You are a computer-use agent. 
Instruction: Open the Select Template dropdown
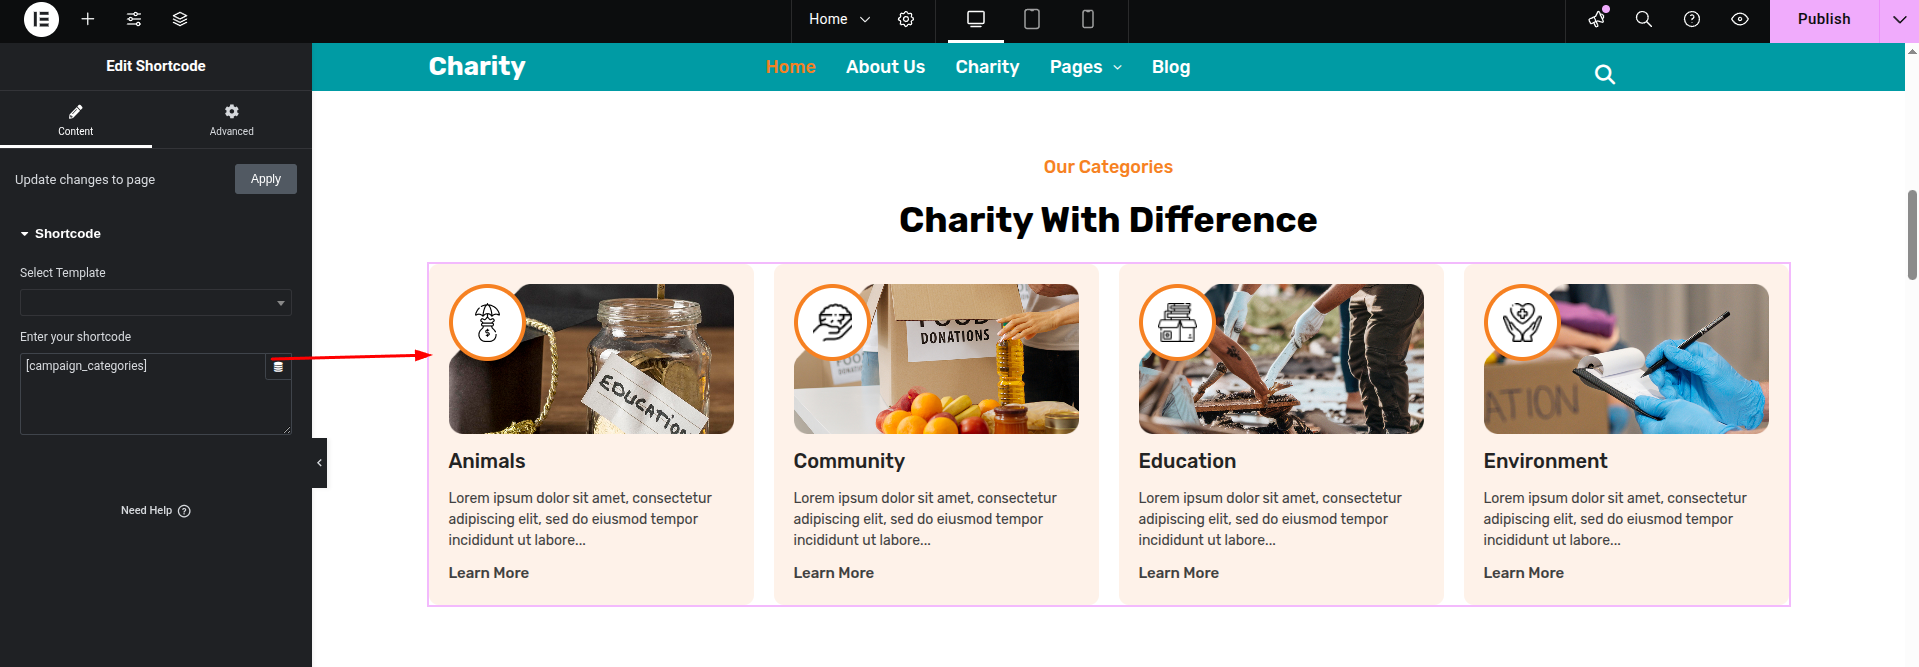click(156, 303)
